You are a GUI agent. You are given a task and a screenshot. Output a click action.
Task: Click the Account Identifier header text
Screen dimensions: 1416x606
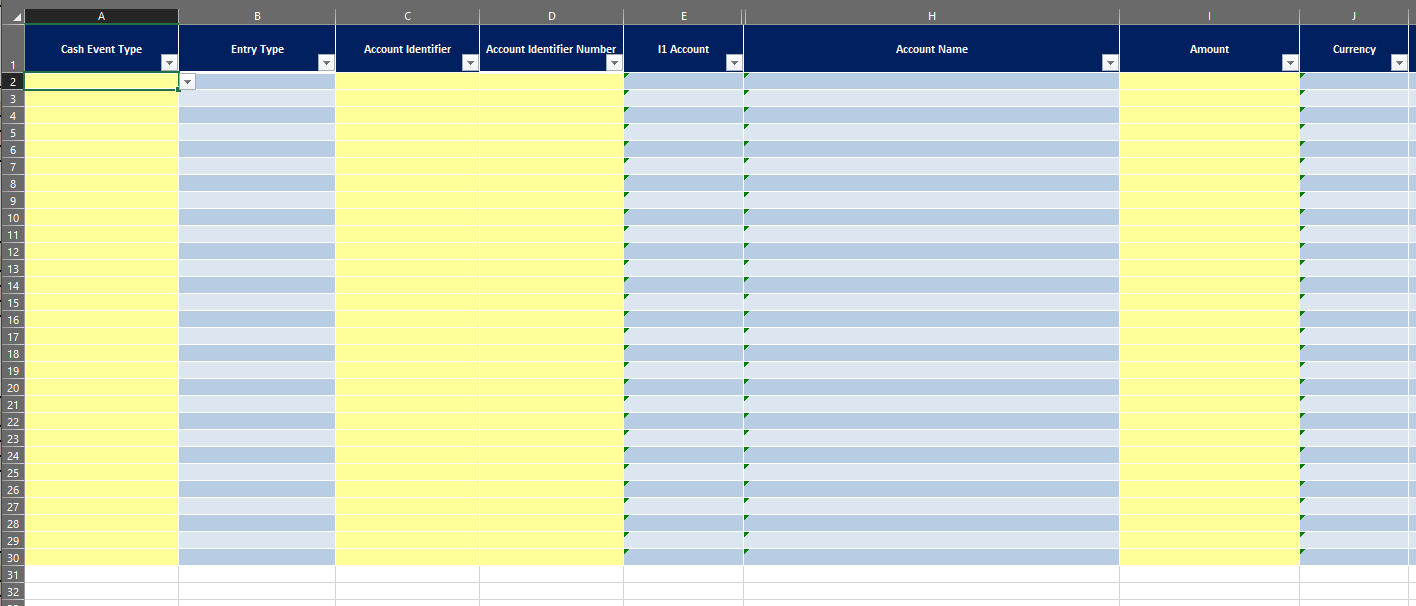tap(407, 49)
